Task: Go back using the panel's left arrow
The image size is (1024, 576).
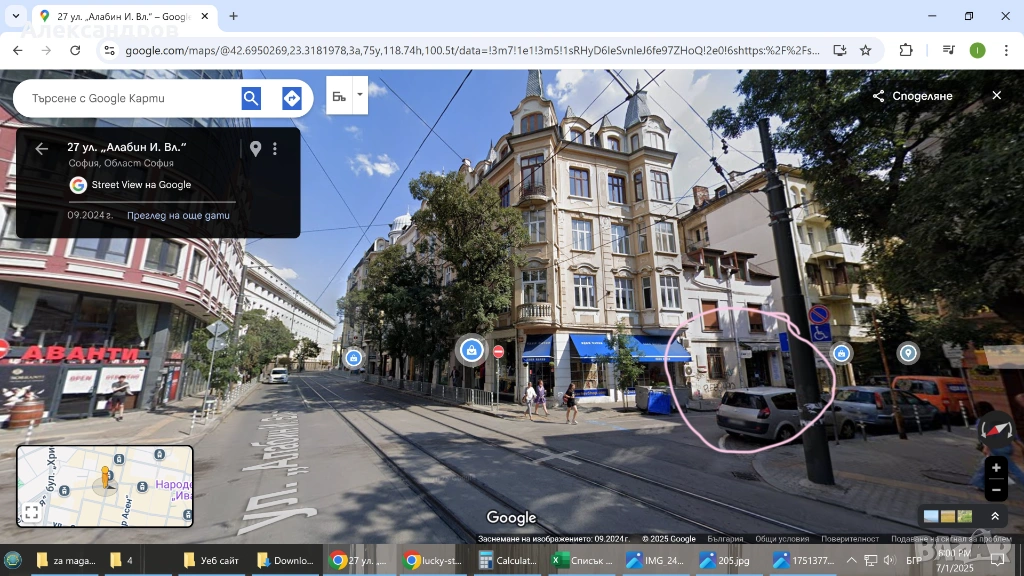Action: pyautogui.click(x=41, y=149)
